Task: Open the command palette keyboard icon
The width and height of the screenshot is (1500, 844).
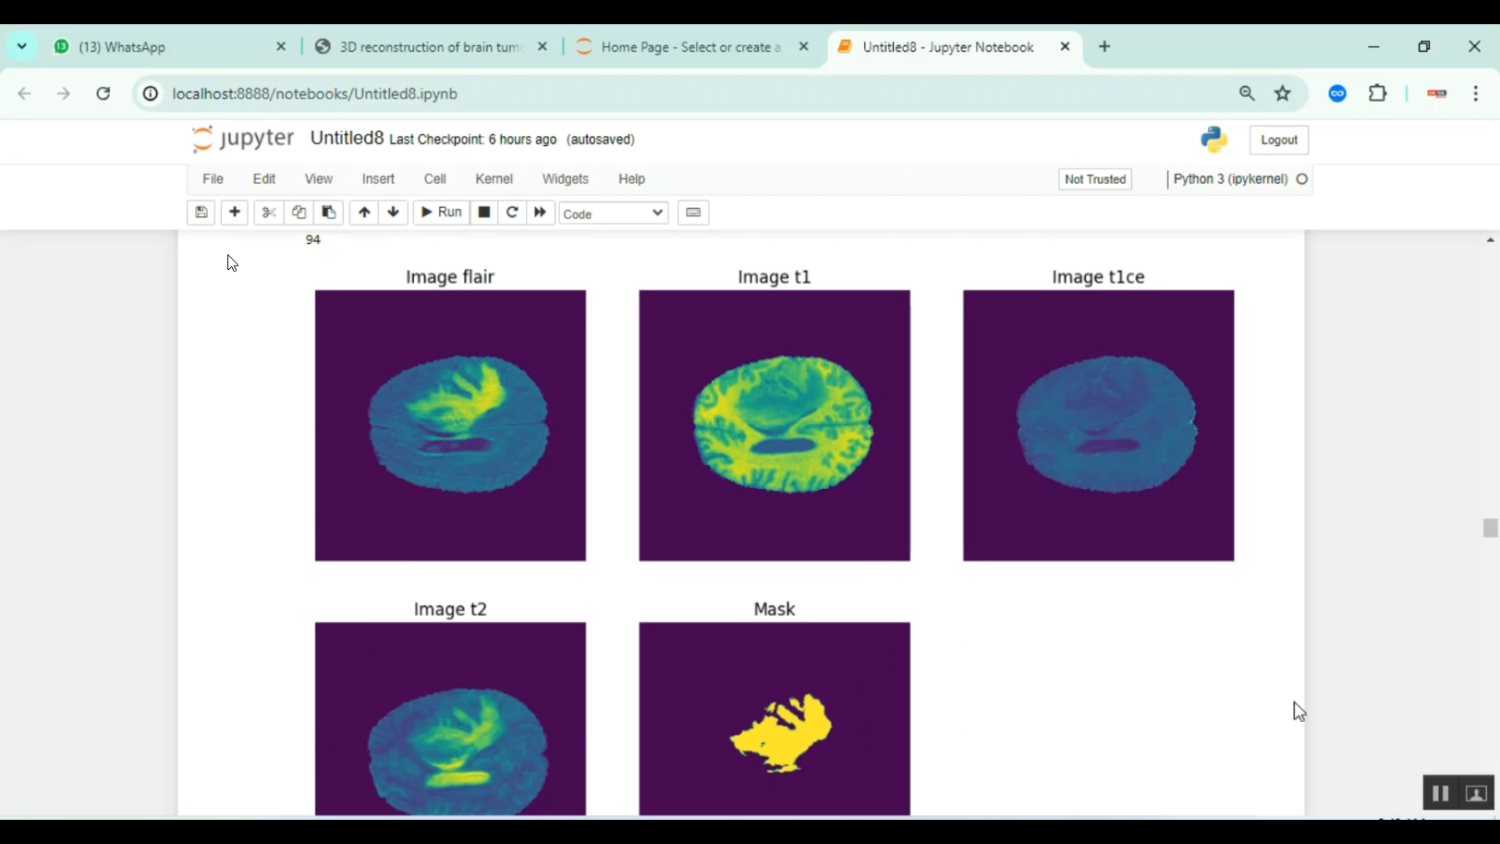Action: [x=693, y=212]
